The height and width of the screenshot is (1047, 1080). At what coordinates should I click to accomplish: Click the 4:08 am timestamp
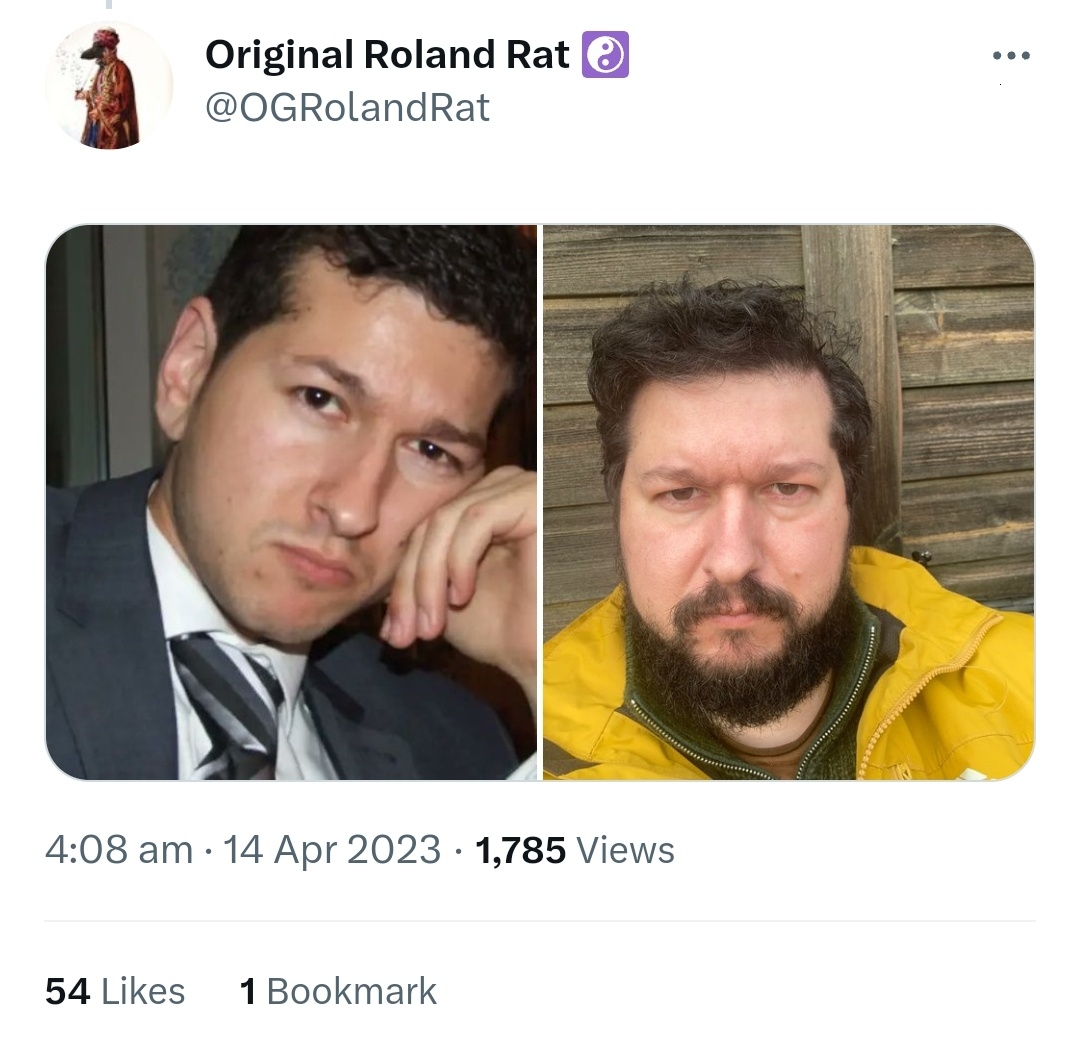pyautogui.click(x=119, y=849)
